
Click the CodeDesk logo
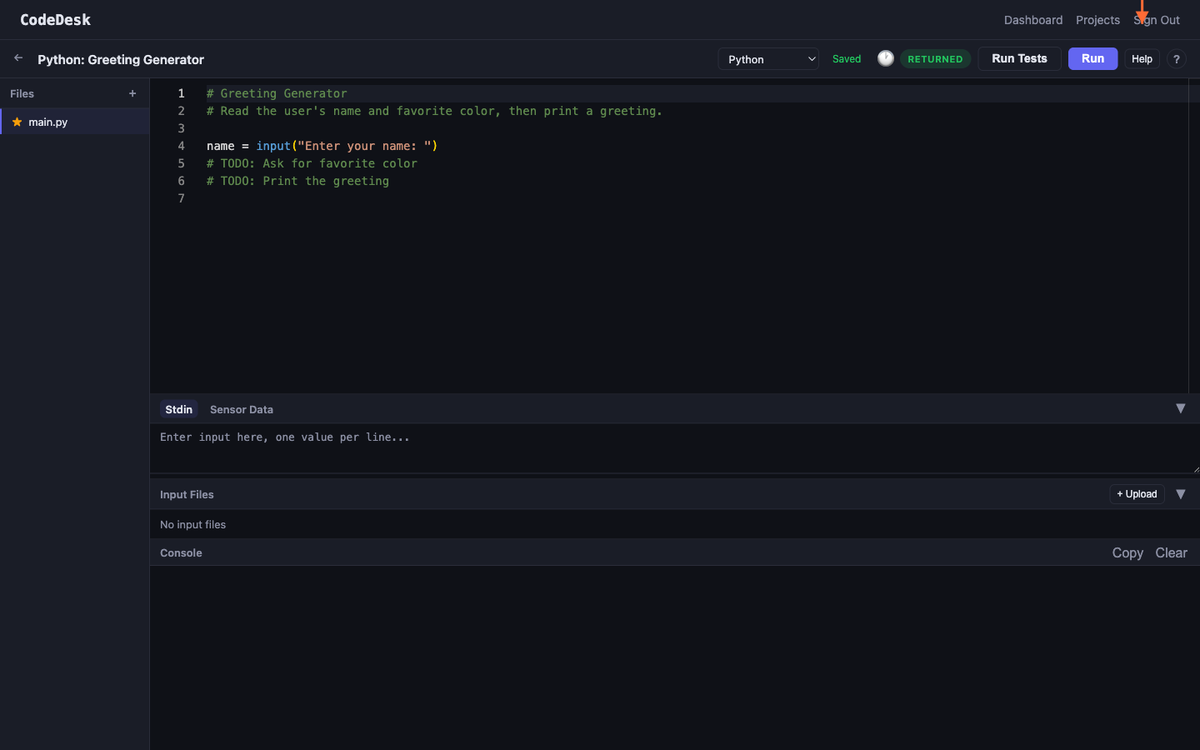coord(55,20)
